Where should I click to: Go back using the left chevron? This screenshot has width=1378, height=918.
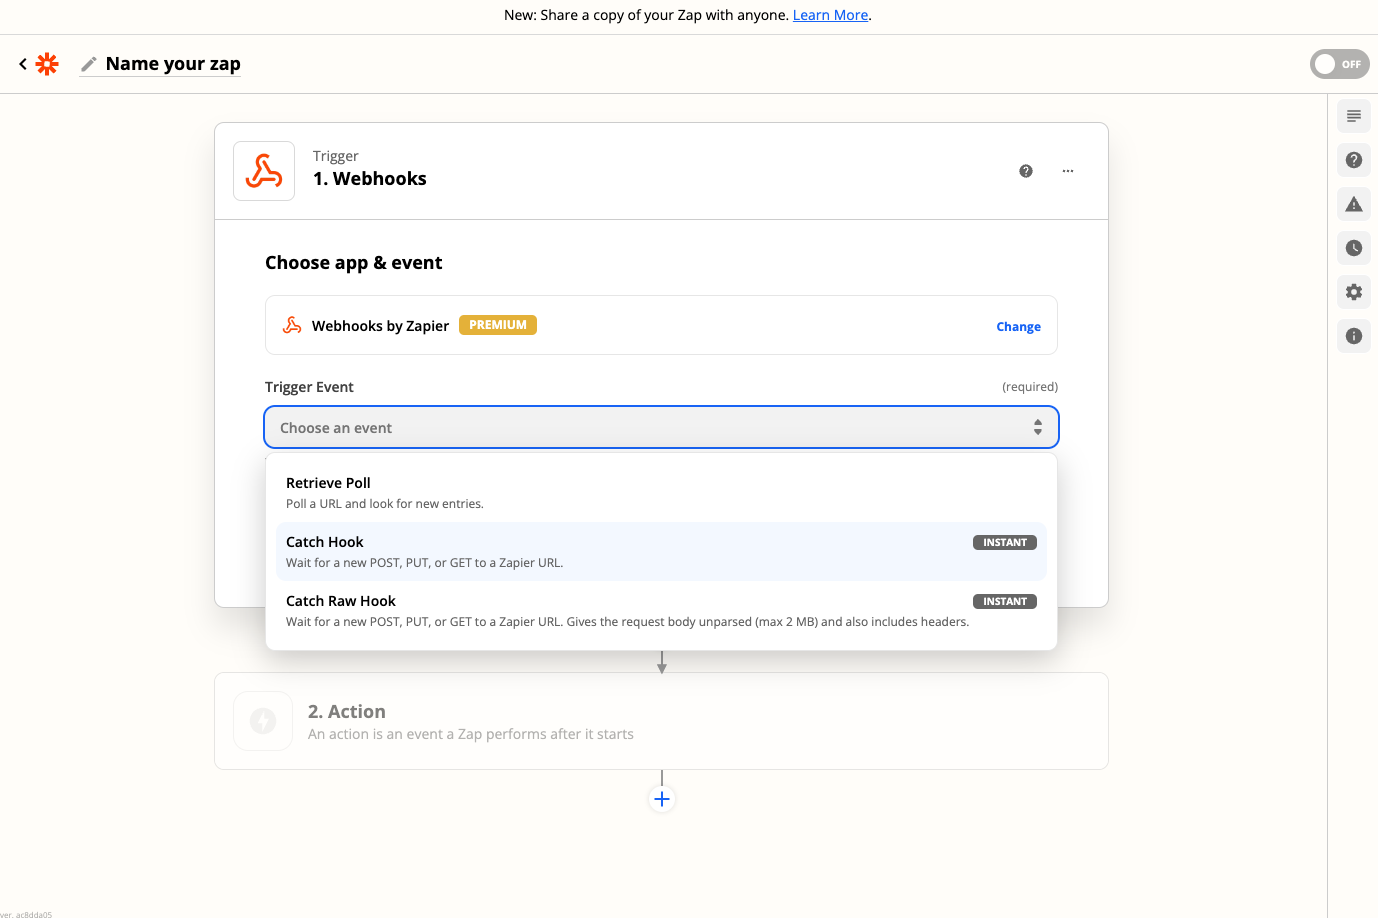click(x=23, y=64)
